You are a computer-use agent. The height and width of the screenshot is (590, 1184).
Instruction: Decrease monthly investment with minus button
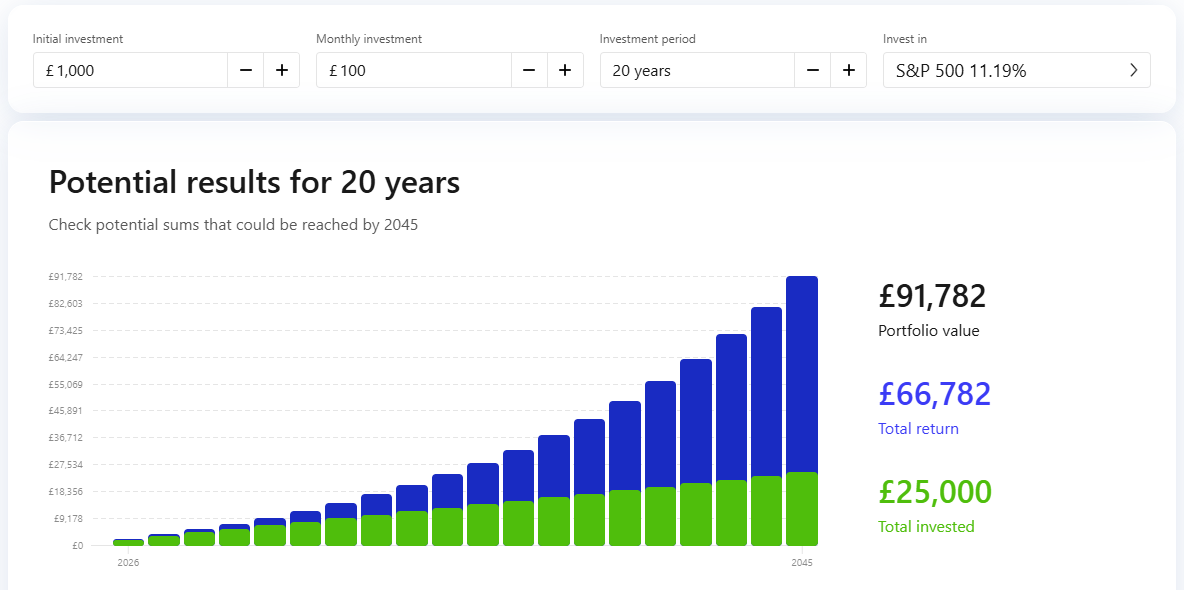[529, 70]
